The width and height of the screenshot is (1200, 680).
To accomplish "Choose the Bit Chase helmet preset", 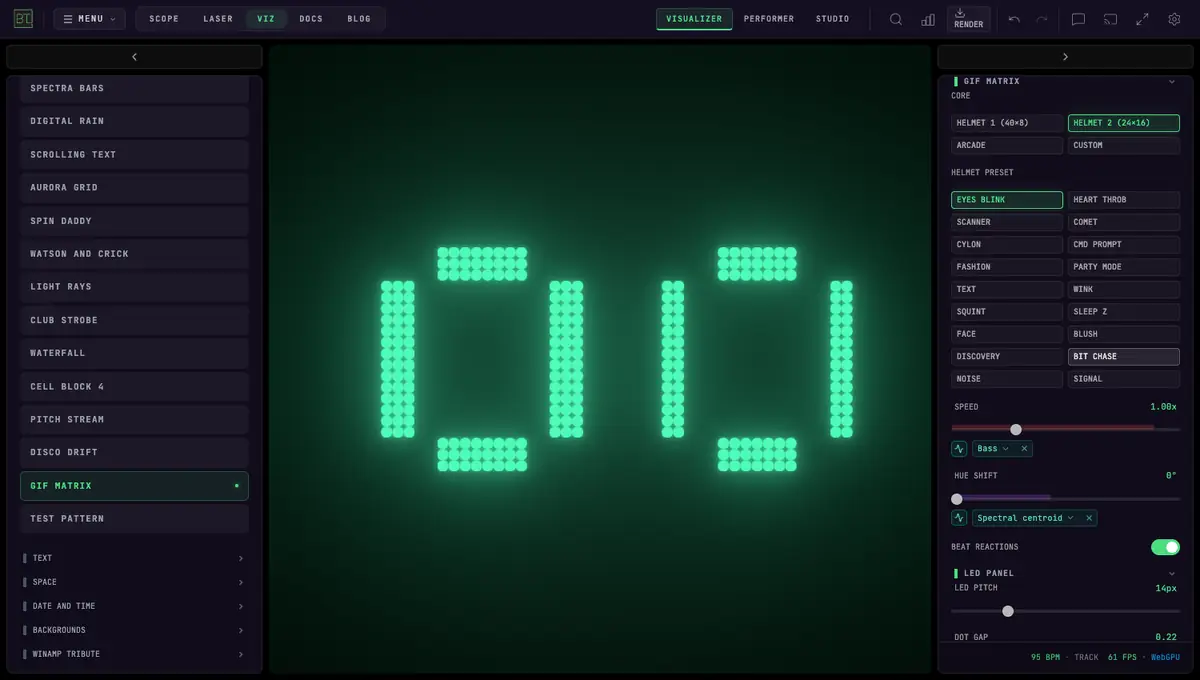I will point(1124,357).
